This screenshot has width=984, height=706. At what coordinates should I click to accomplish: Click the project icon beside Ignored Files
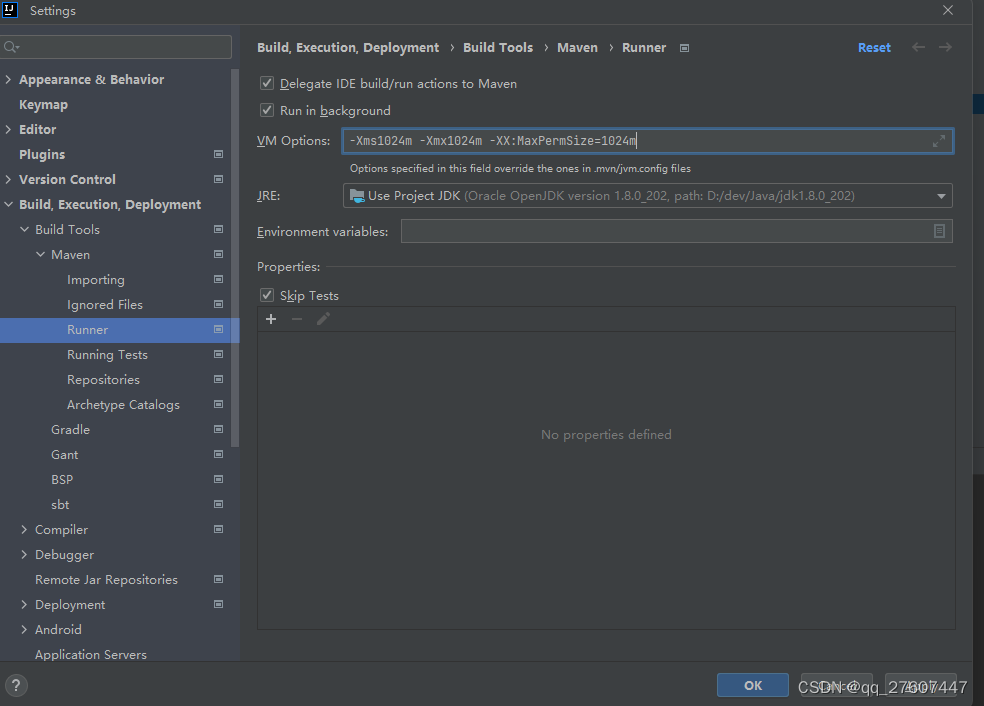218,304
